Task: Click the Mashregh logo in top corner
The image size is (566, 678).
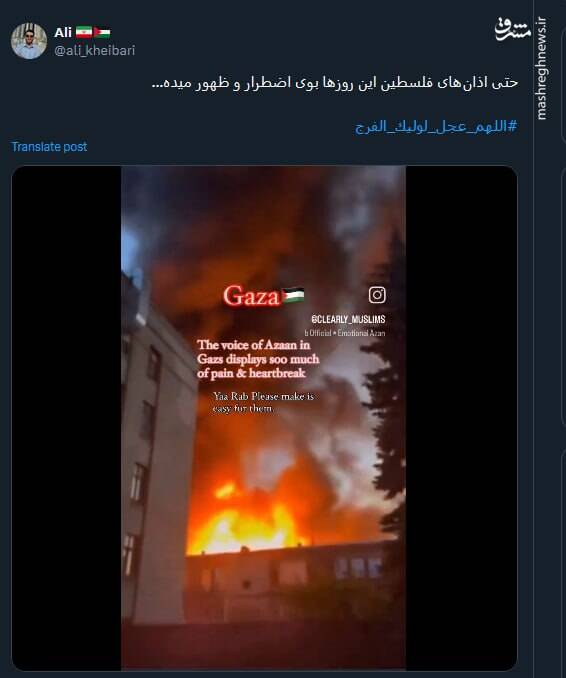Action: tap(512, 29)
